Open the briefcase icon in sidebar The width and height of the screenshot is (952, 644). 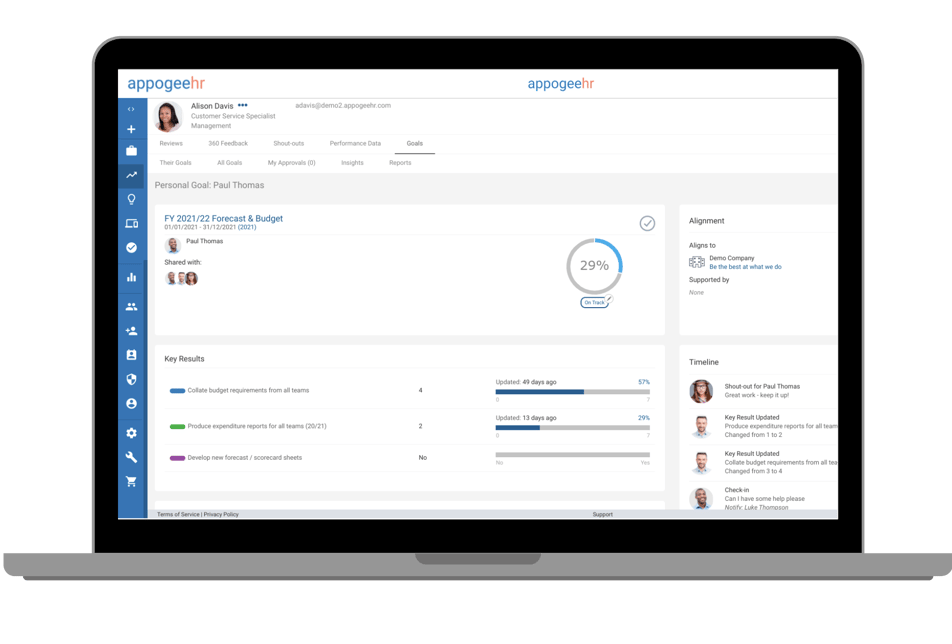pyautogui.click(x=131, y=151)
